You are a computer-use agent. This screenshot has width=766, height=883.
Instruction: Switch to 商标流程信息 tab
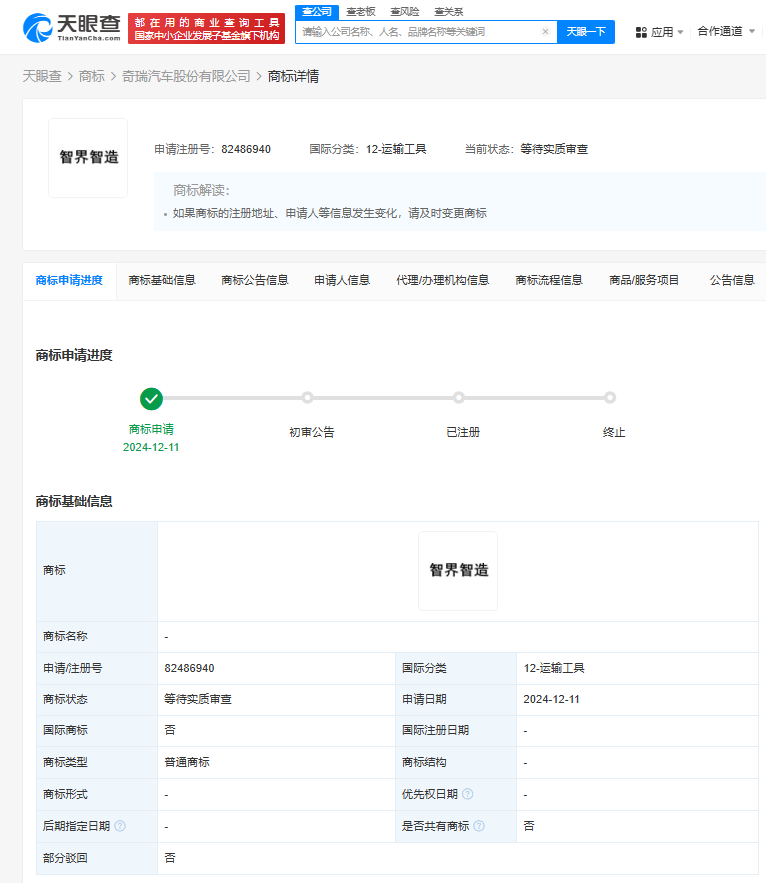pyautogui.click(x=549, y=280)
